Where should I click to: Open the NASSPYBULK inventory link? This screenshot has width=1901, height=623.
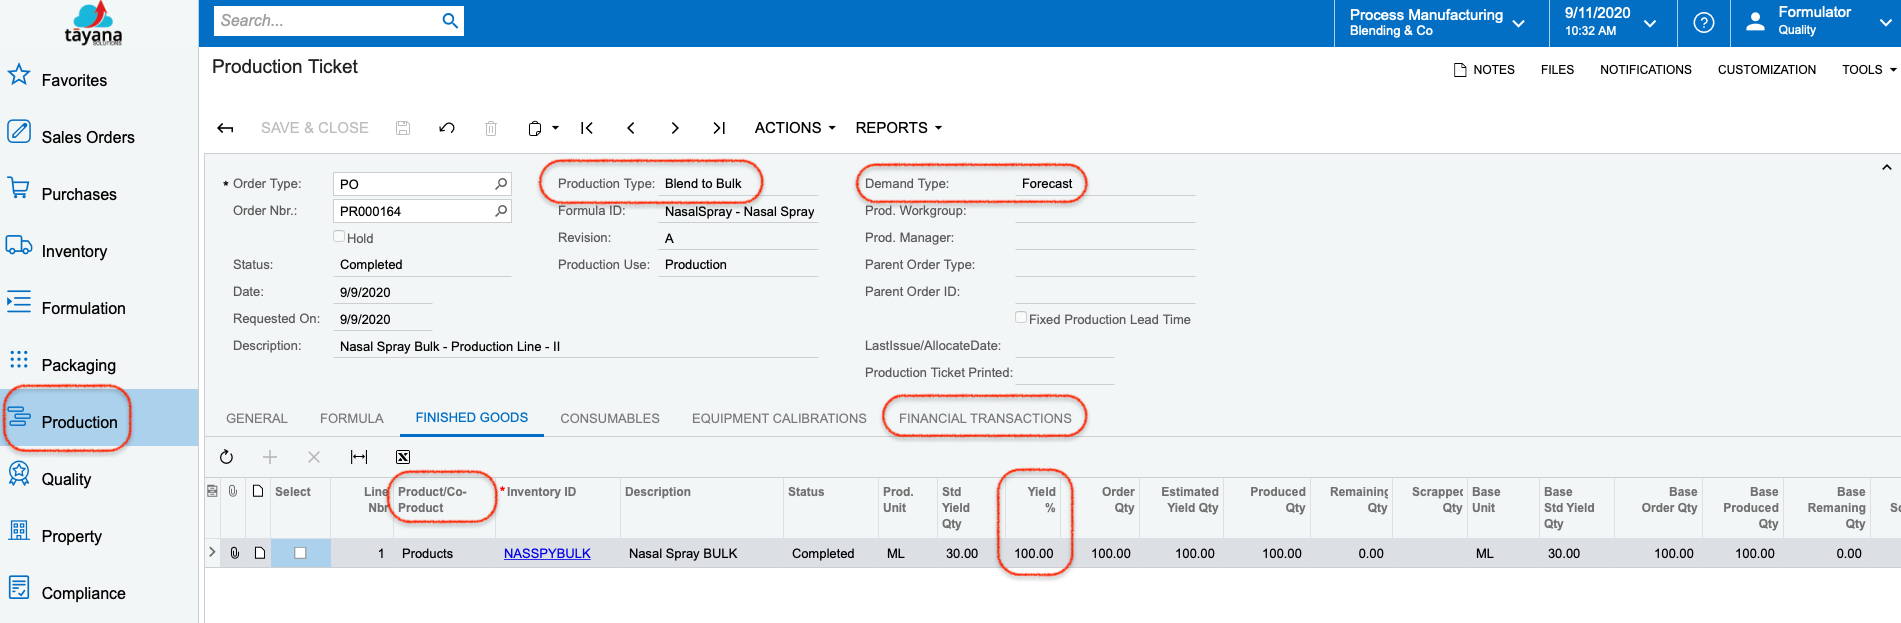click(547, 553)
